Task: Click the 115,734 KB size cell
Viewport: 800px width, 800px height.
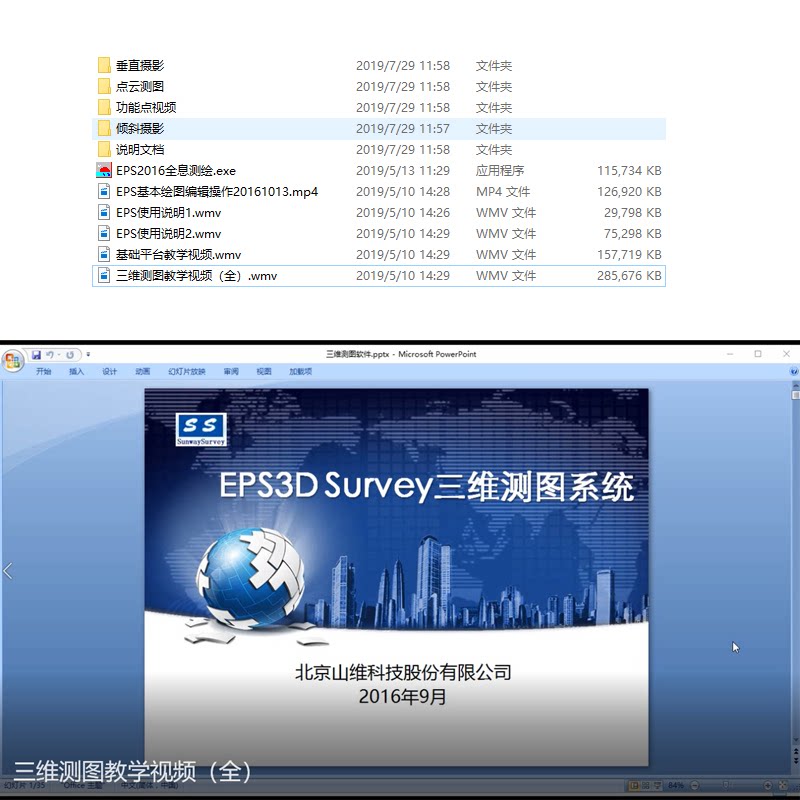Action: point(629,170)
